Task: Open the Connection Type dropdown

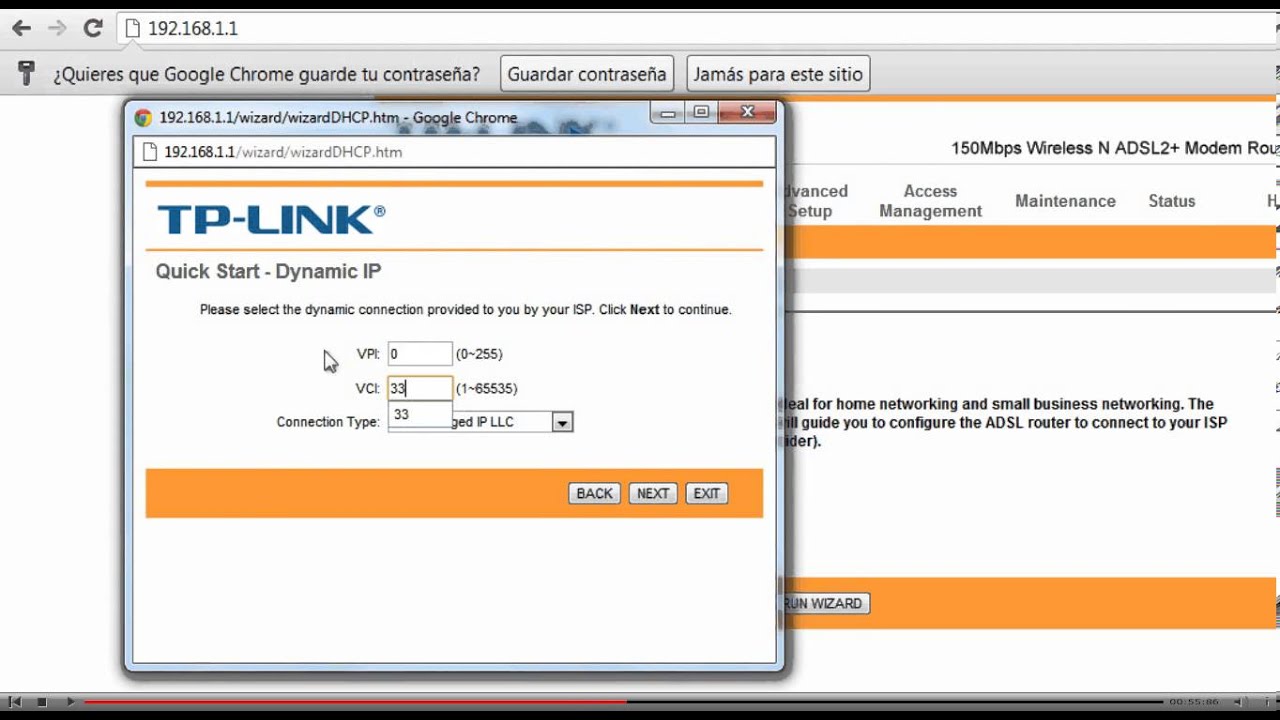Action: click(562, 422)
